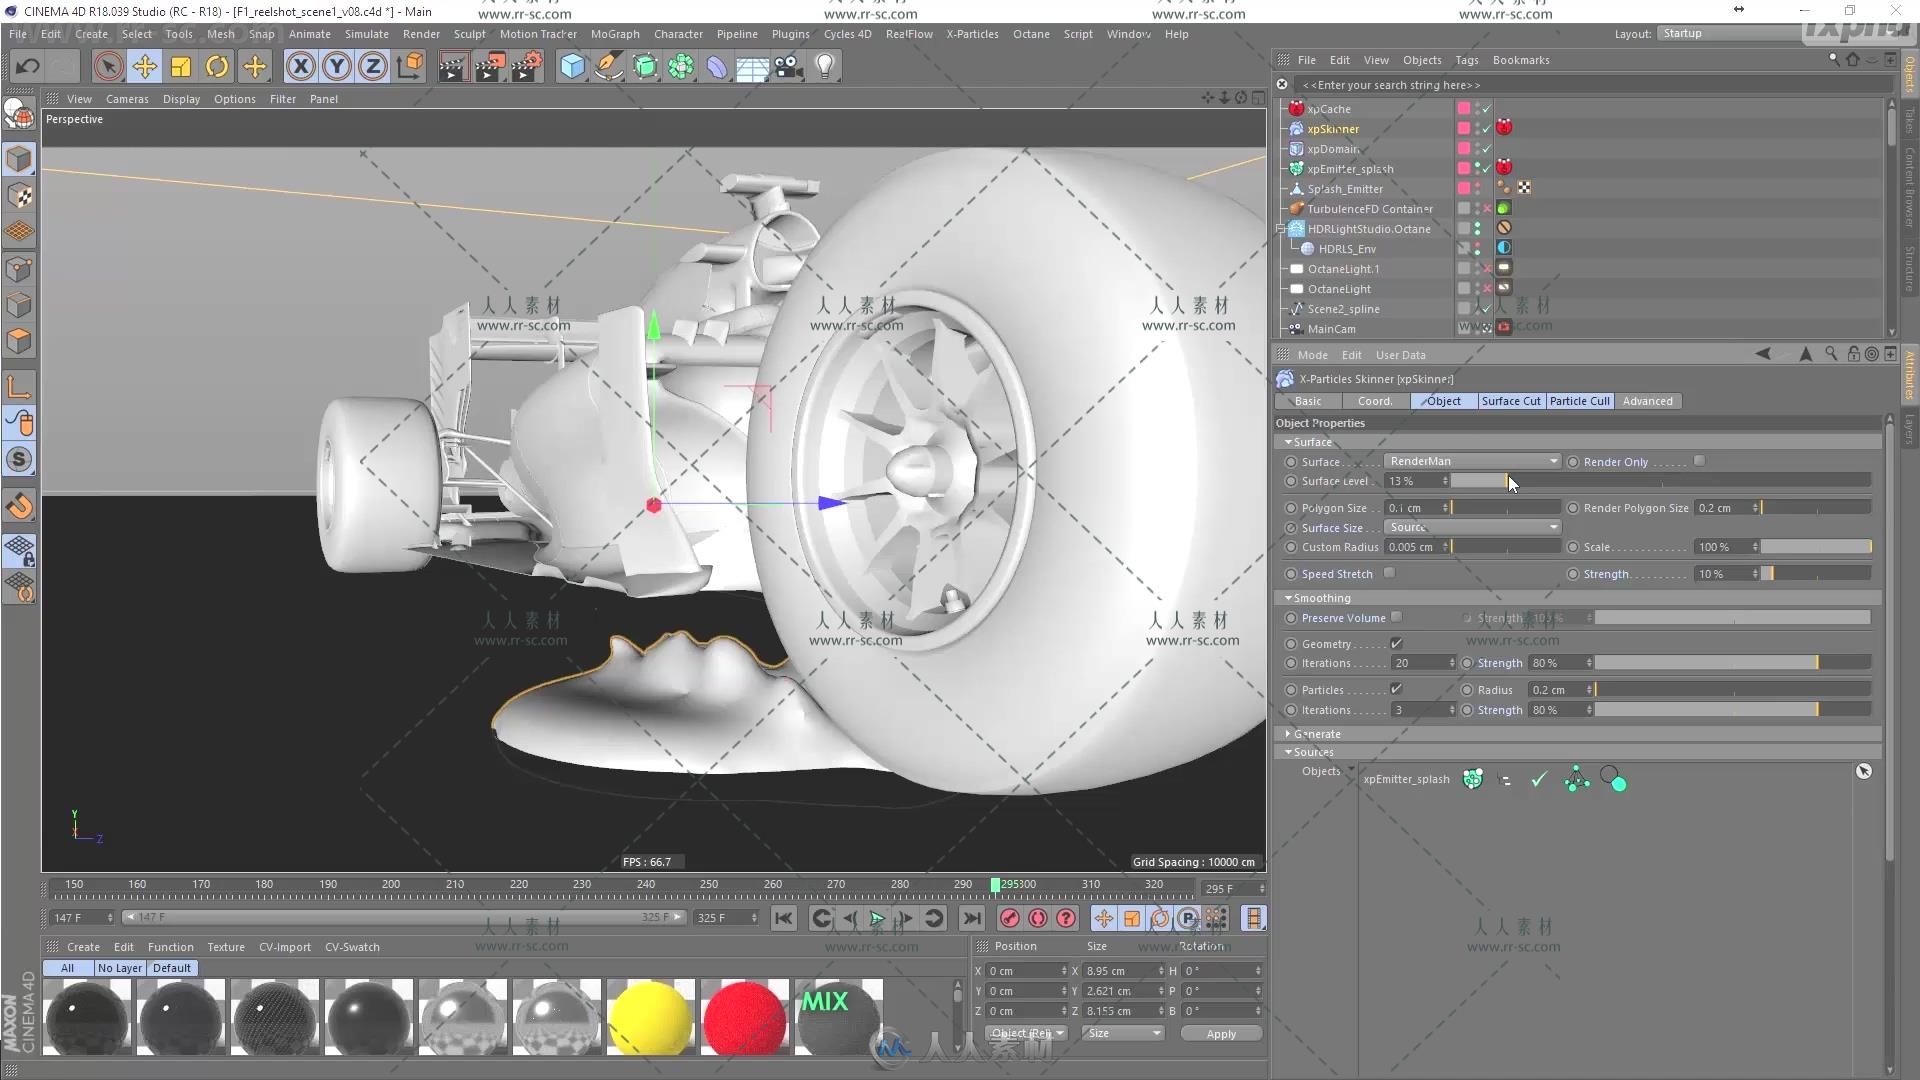This screenshot has height=1080, width=1920.
Task: Toggle TurbulenceFD Container visibility dots
Action: (x=1478, y=208)
